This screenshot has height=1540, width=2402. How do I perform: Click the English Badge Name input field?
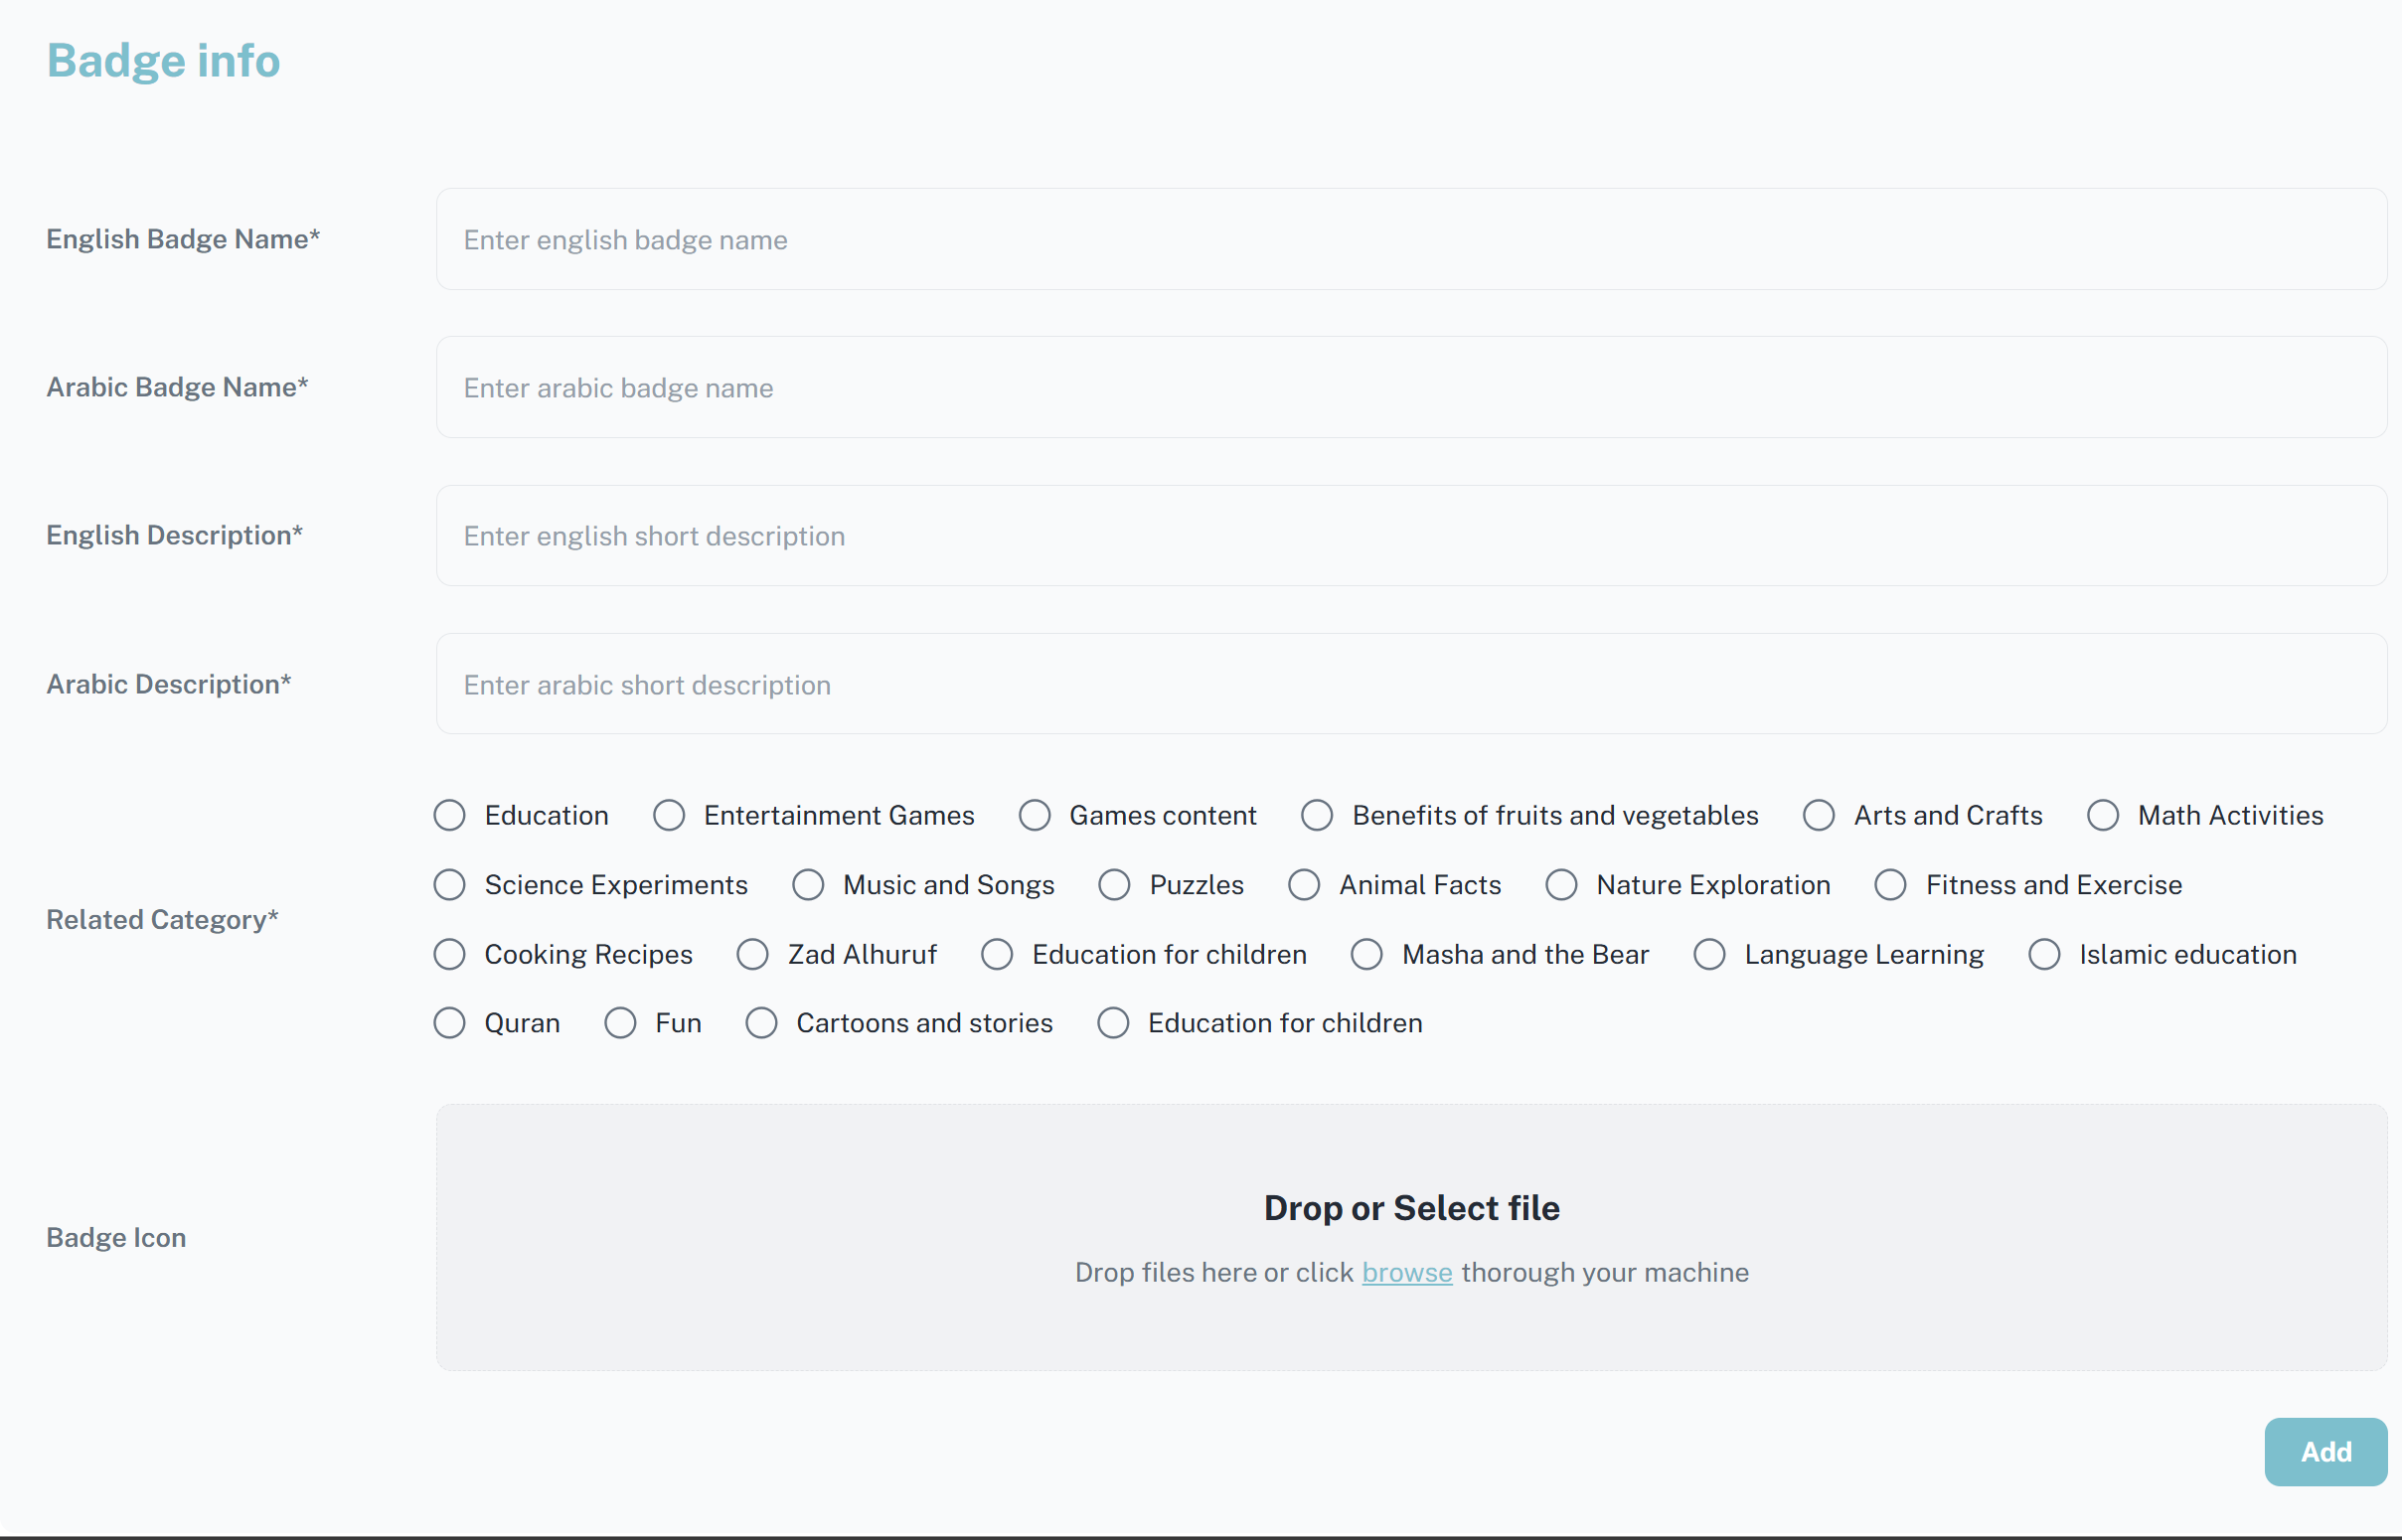pyautogui.click(x=1411, y=240)
